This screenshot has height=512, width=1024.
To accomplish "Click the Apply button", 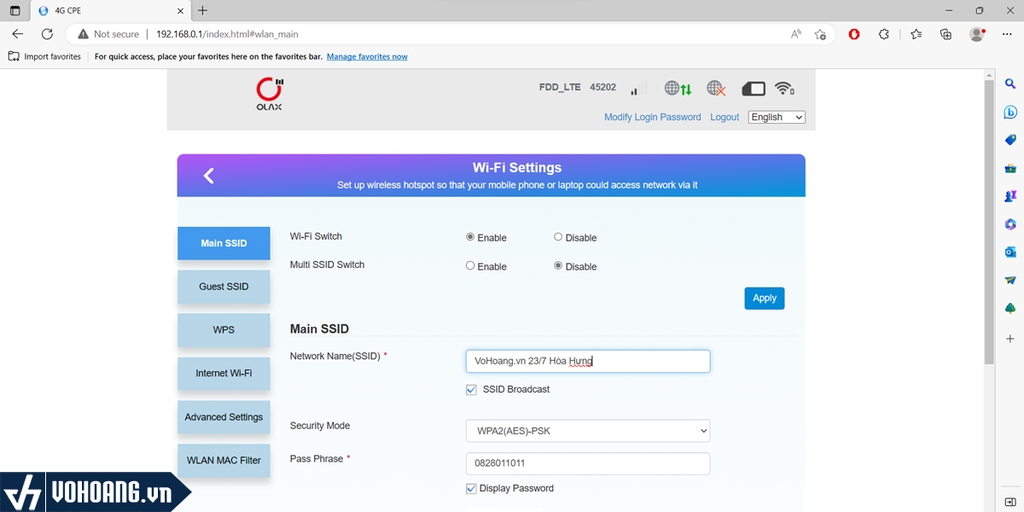I will pos(764,298).
